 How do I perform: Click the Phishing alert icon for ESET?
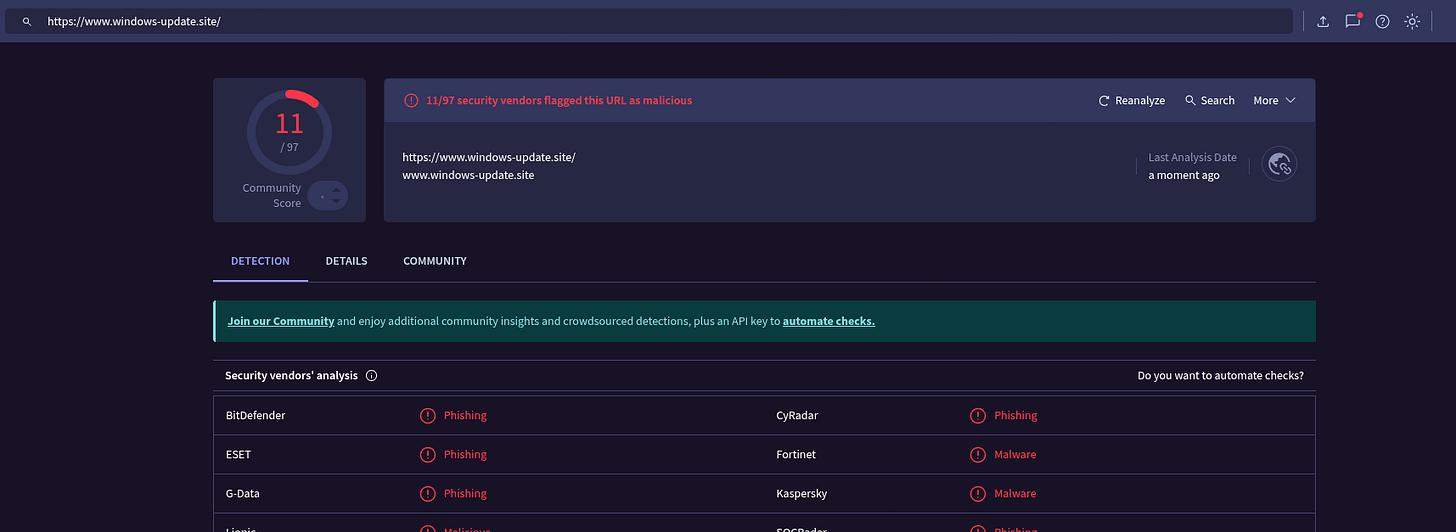[x=428, y=454]
